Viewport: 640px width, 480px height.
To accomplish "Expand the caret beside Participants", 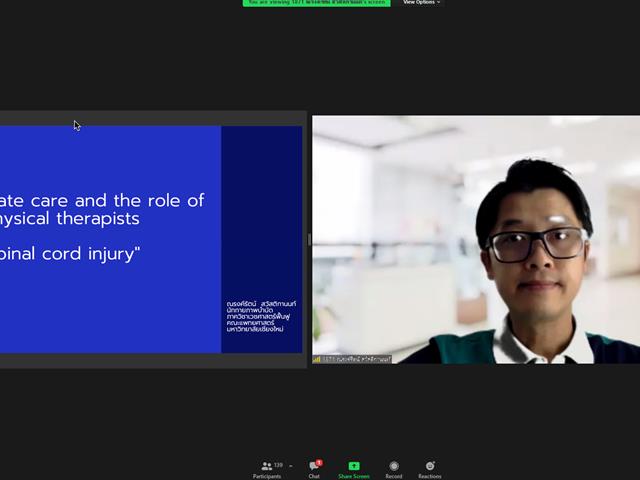I will point(291,466).
